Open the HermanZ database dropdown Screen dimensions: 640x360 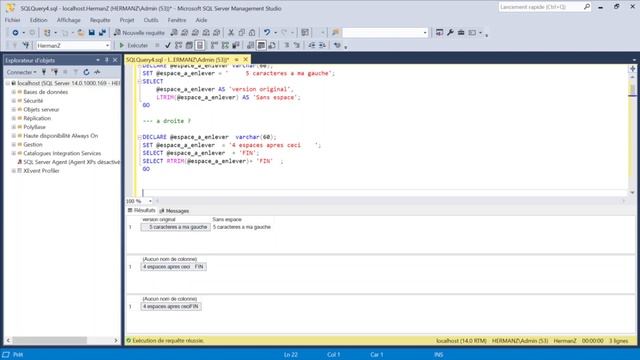tap(107, 46)
